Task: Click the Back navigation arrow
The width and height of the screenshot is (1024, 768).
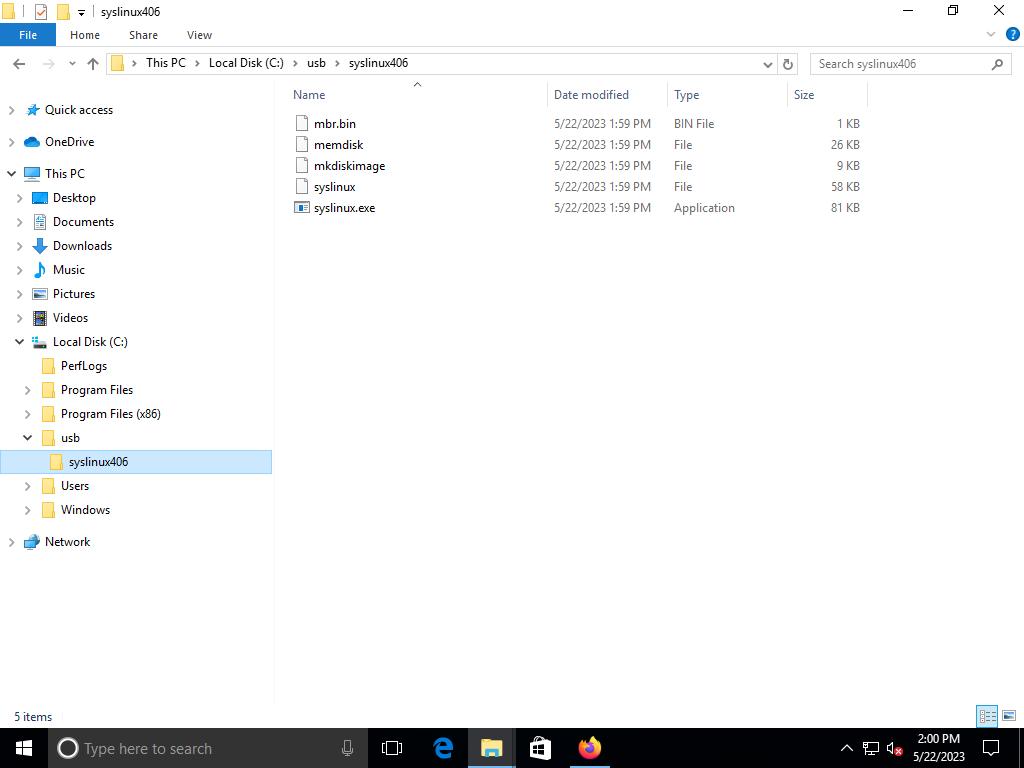Action: [x=19, y=63]
